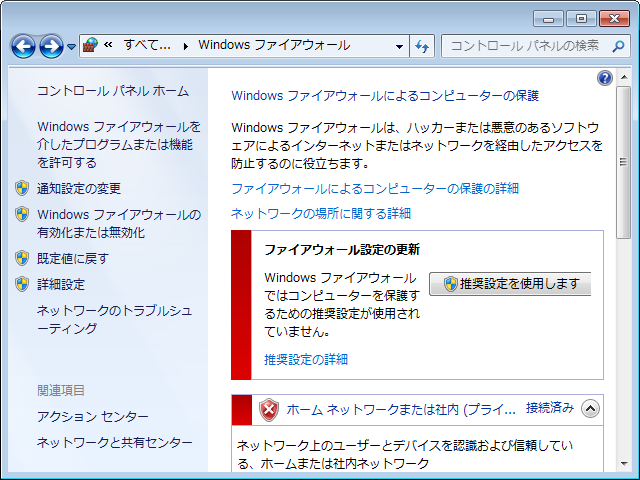Image resolution: width=640 pixels, height=480 pixels.
Task: Click shield icon beside 通知設定の変更
Action: (x=22, y=188)
